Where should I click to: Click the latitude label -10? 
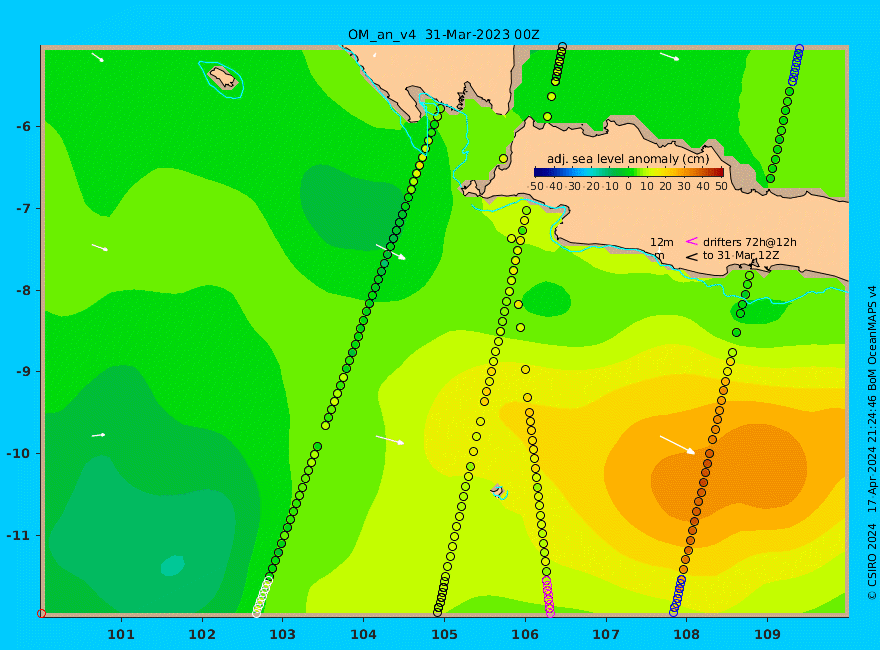click(x=19, y=453)
